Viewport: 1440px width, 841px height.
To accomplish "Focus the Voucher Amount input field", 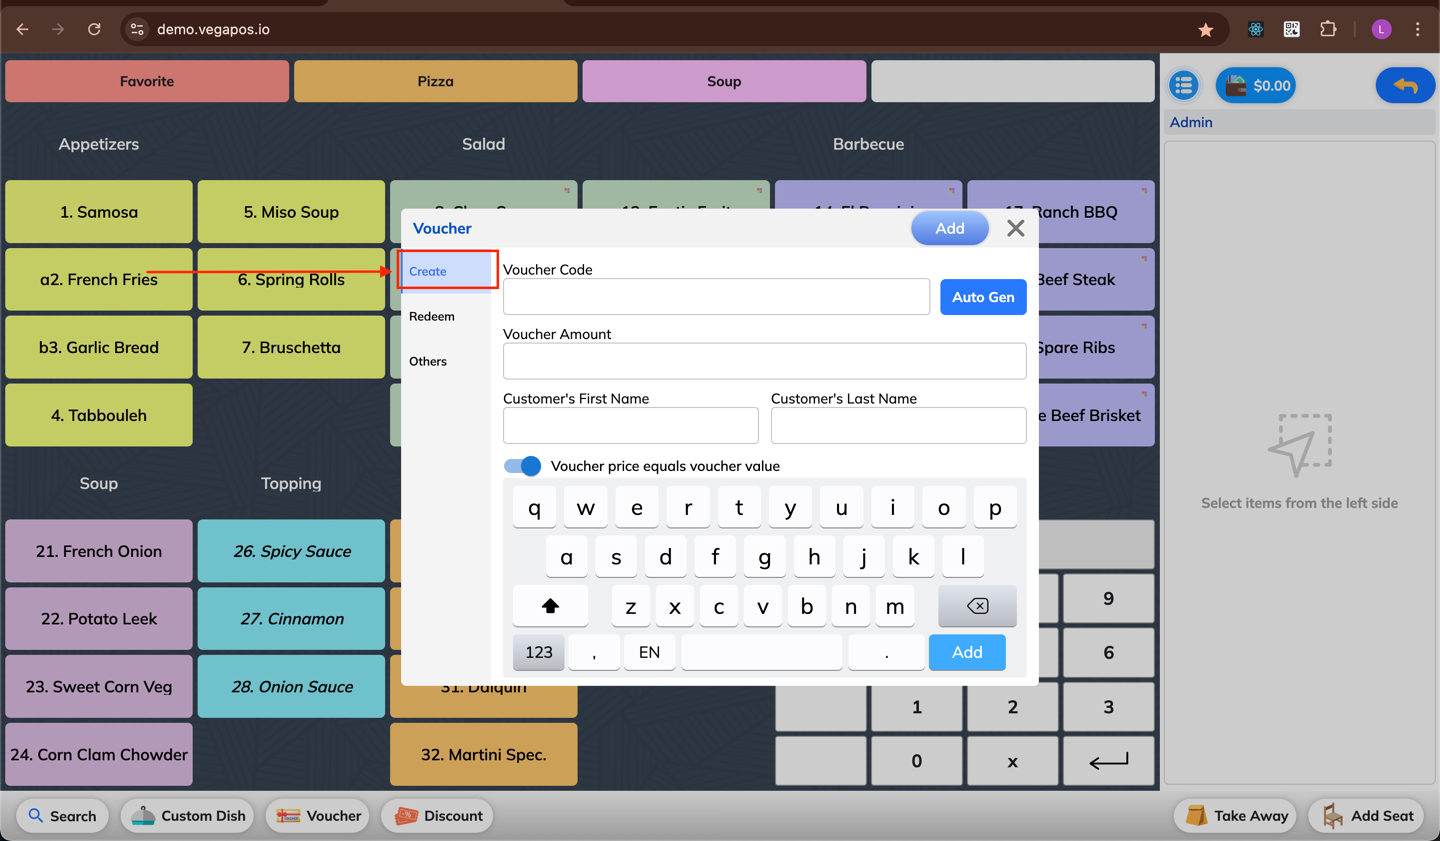I will click(x=764, y=361).
